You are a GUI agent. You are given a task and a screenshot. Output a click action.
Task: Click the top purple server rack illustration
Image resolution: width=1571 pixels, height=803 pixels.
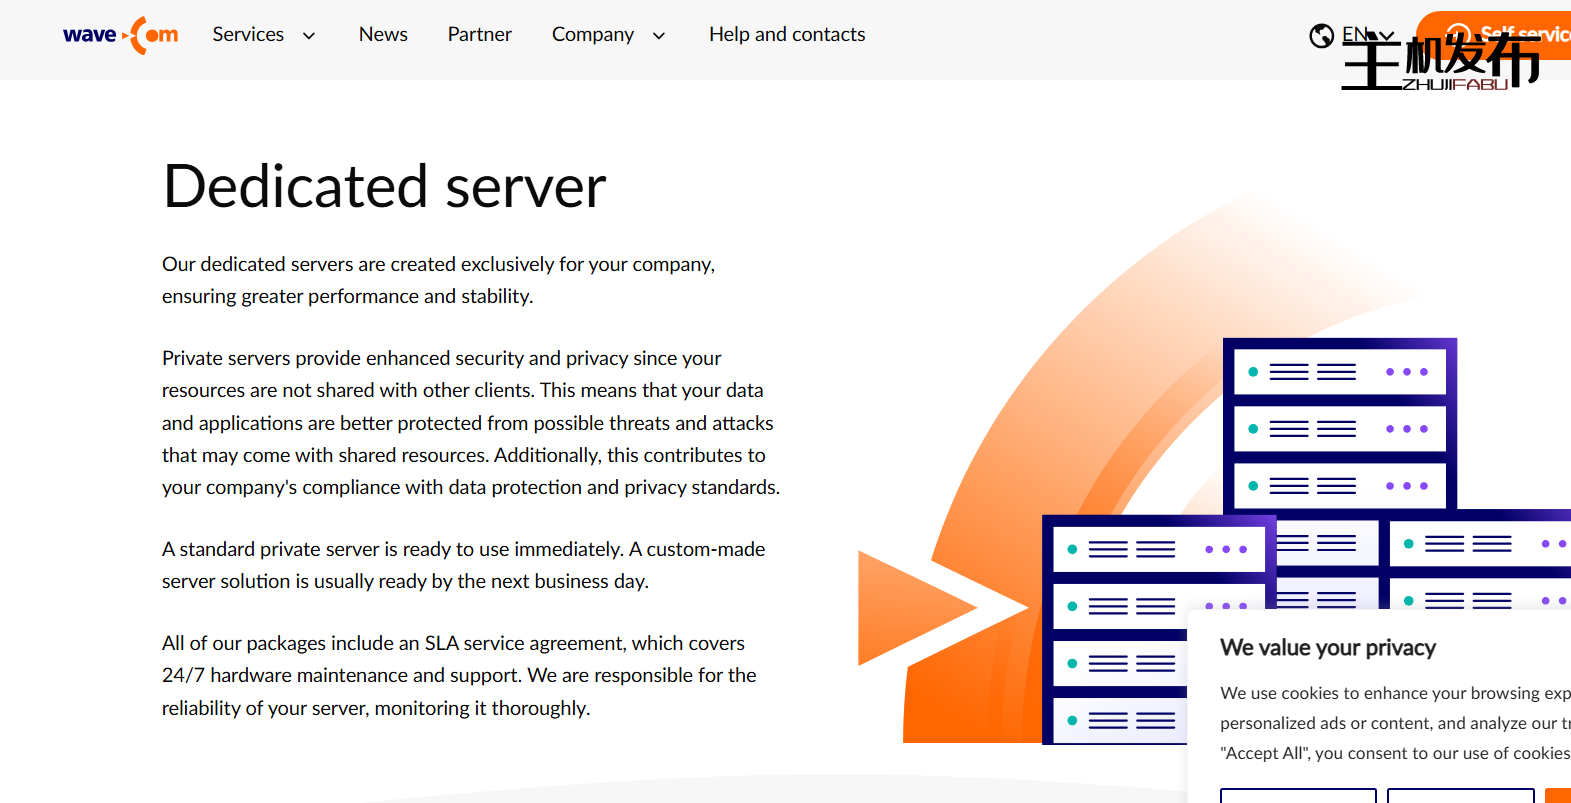pyautogui.click(x=1339, y=425)
